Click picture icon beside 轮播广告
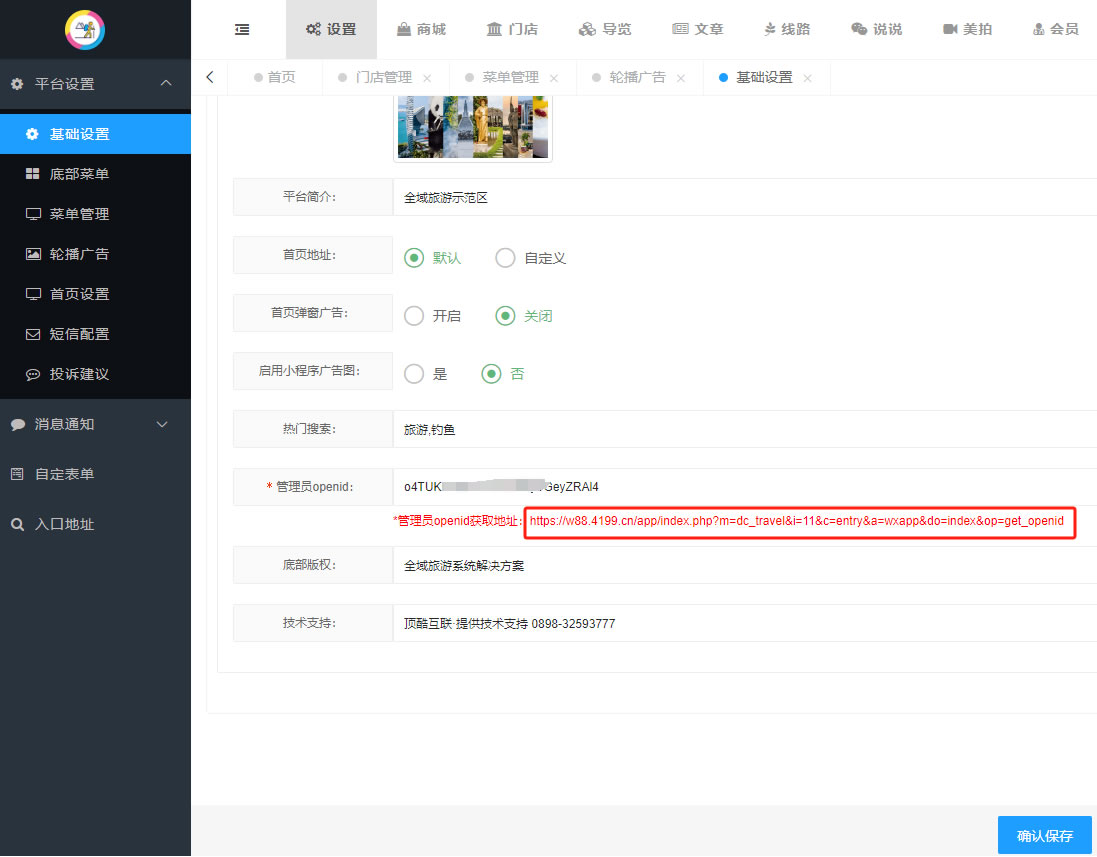This screenshot has width=1097, height=857. point(33,254)
